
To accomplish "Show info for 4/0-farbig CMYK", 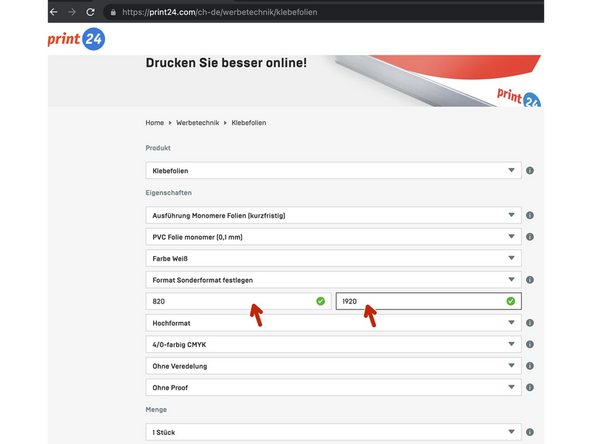I will point(530,344).
